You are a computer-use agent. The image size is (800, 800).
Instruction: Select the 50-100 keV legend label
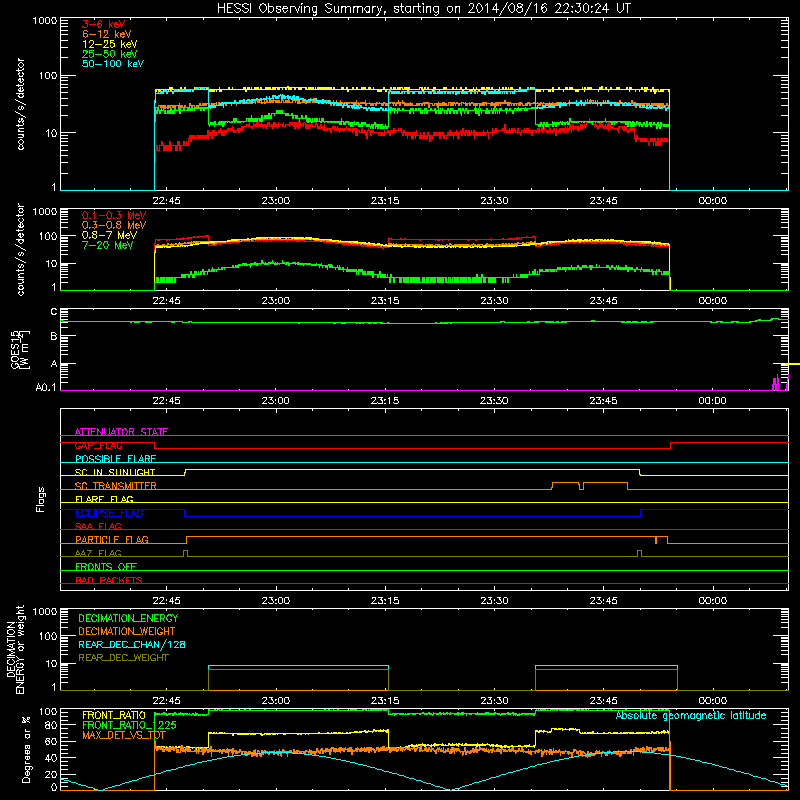(112, 64)
